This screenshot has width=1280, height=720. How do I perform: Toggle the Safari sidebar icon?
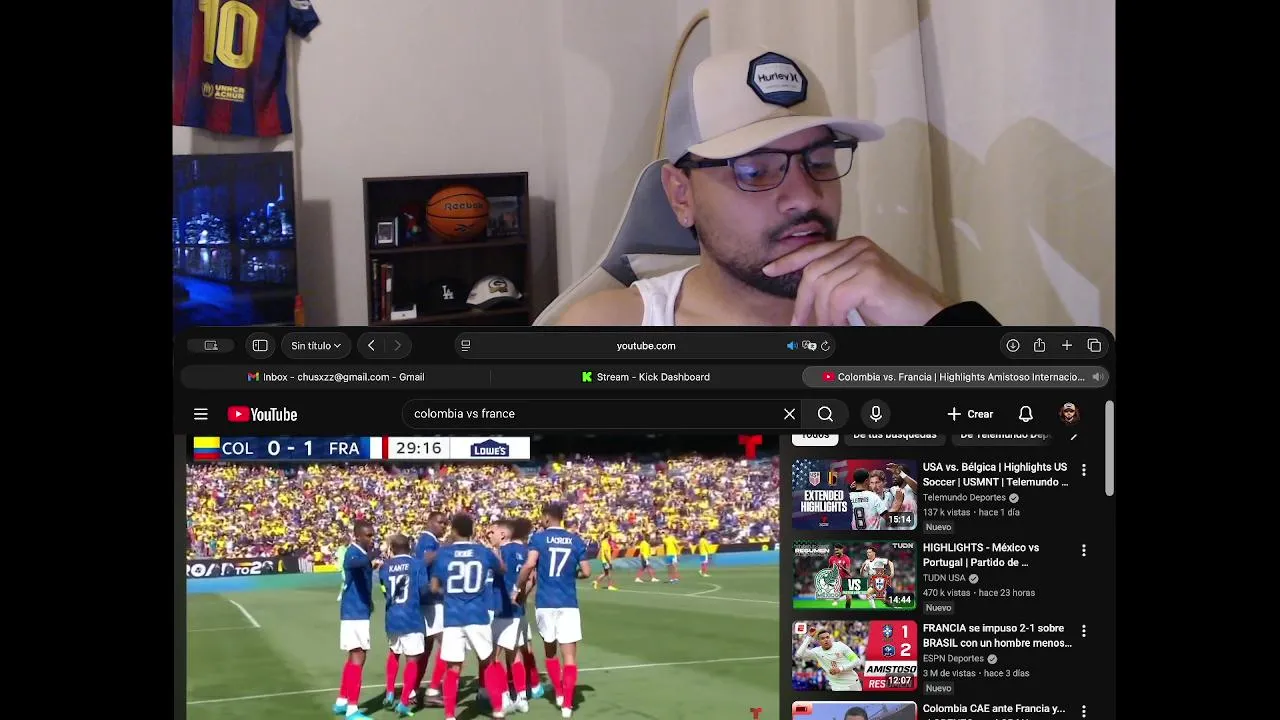(260, 345)
